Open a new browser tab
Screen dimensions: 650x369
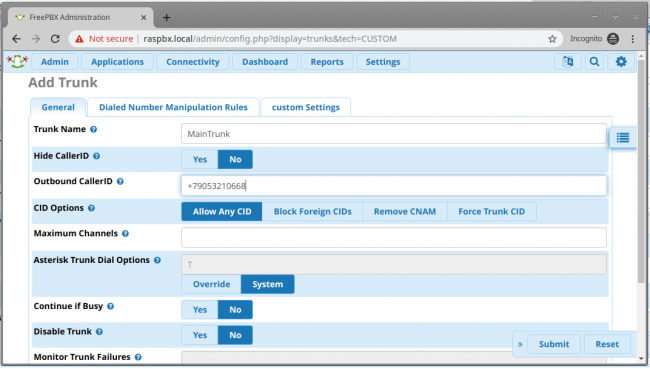[x=167, y=17]
